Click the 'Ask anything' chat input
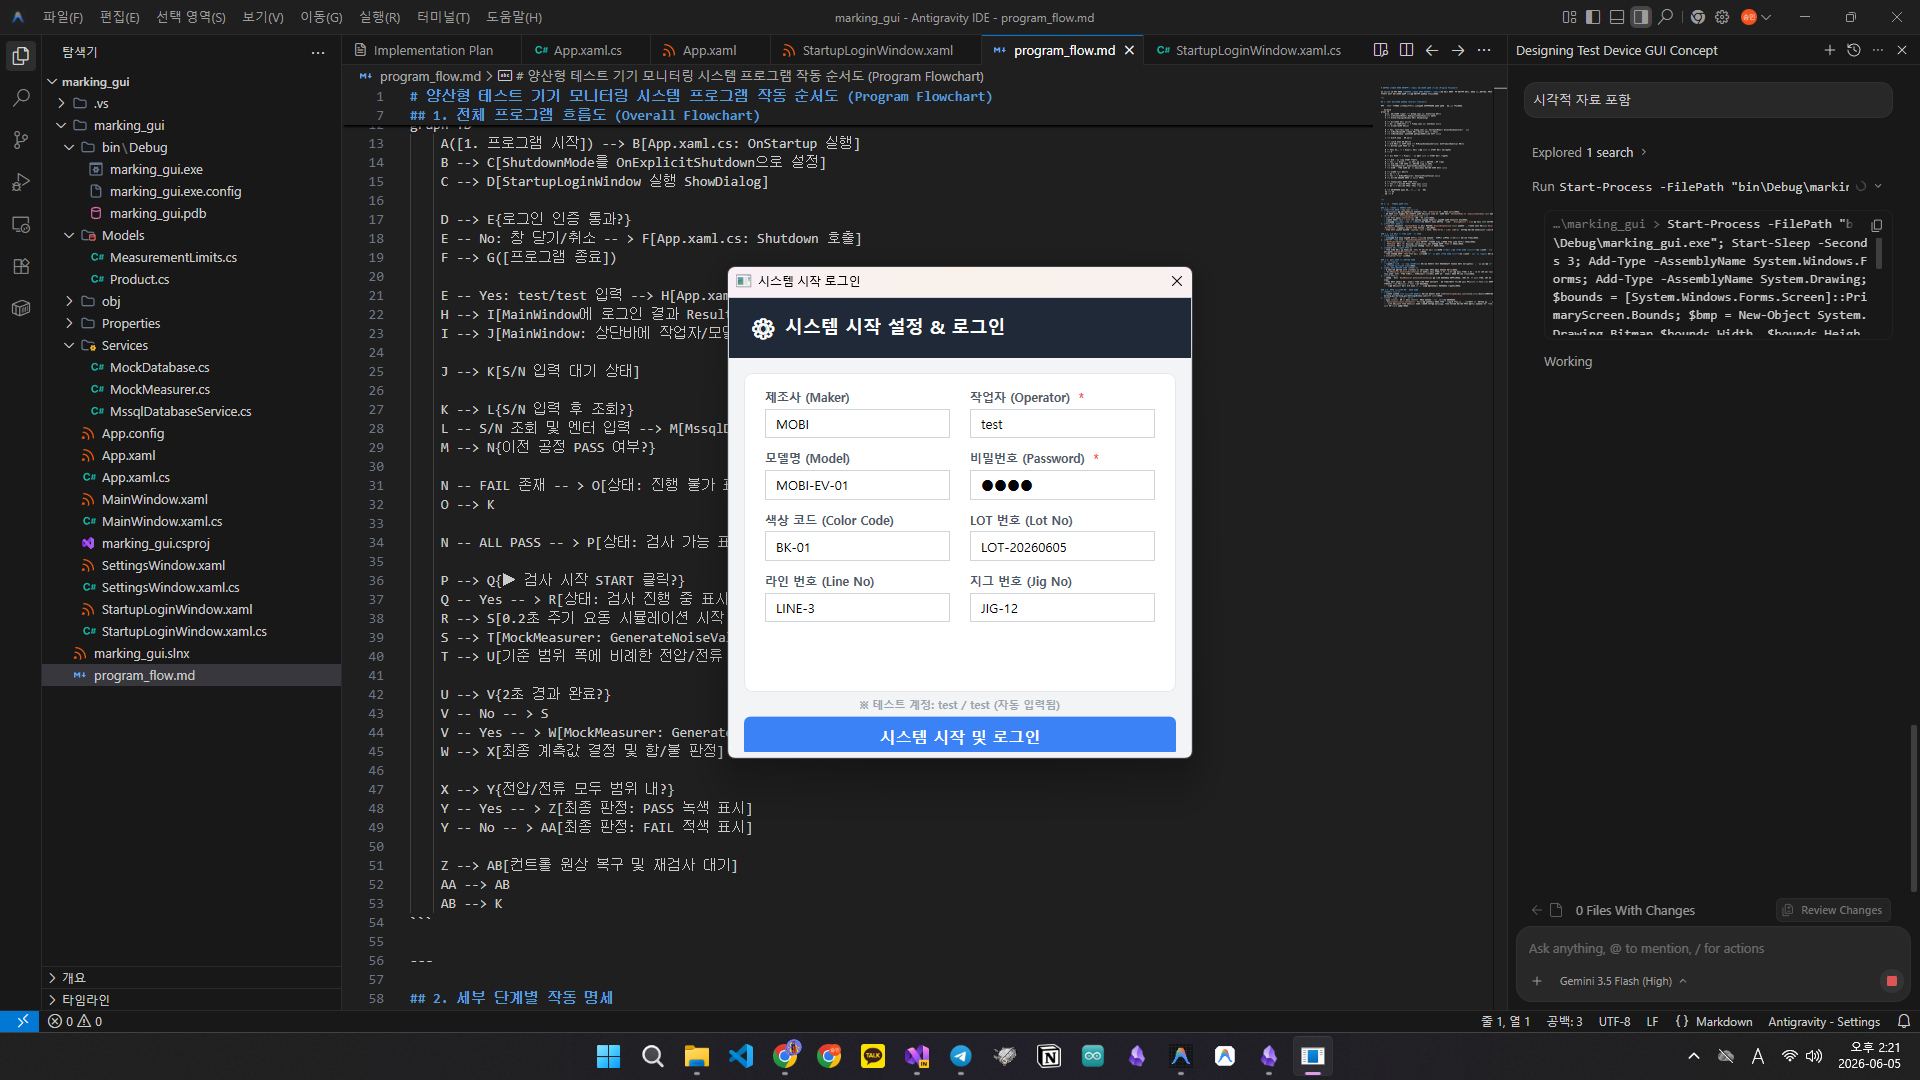Screen dimensions: 1920x1080 click(1712, 948)
